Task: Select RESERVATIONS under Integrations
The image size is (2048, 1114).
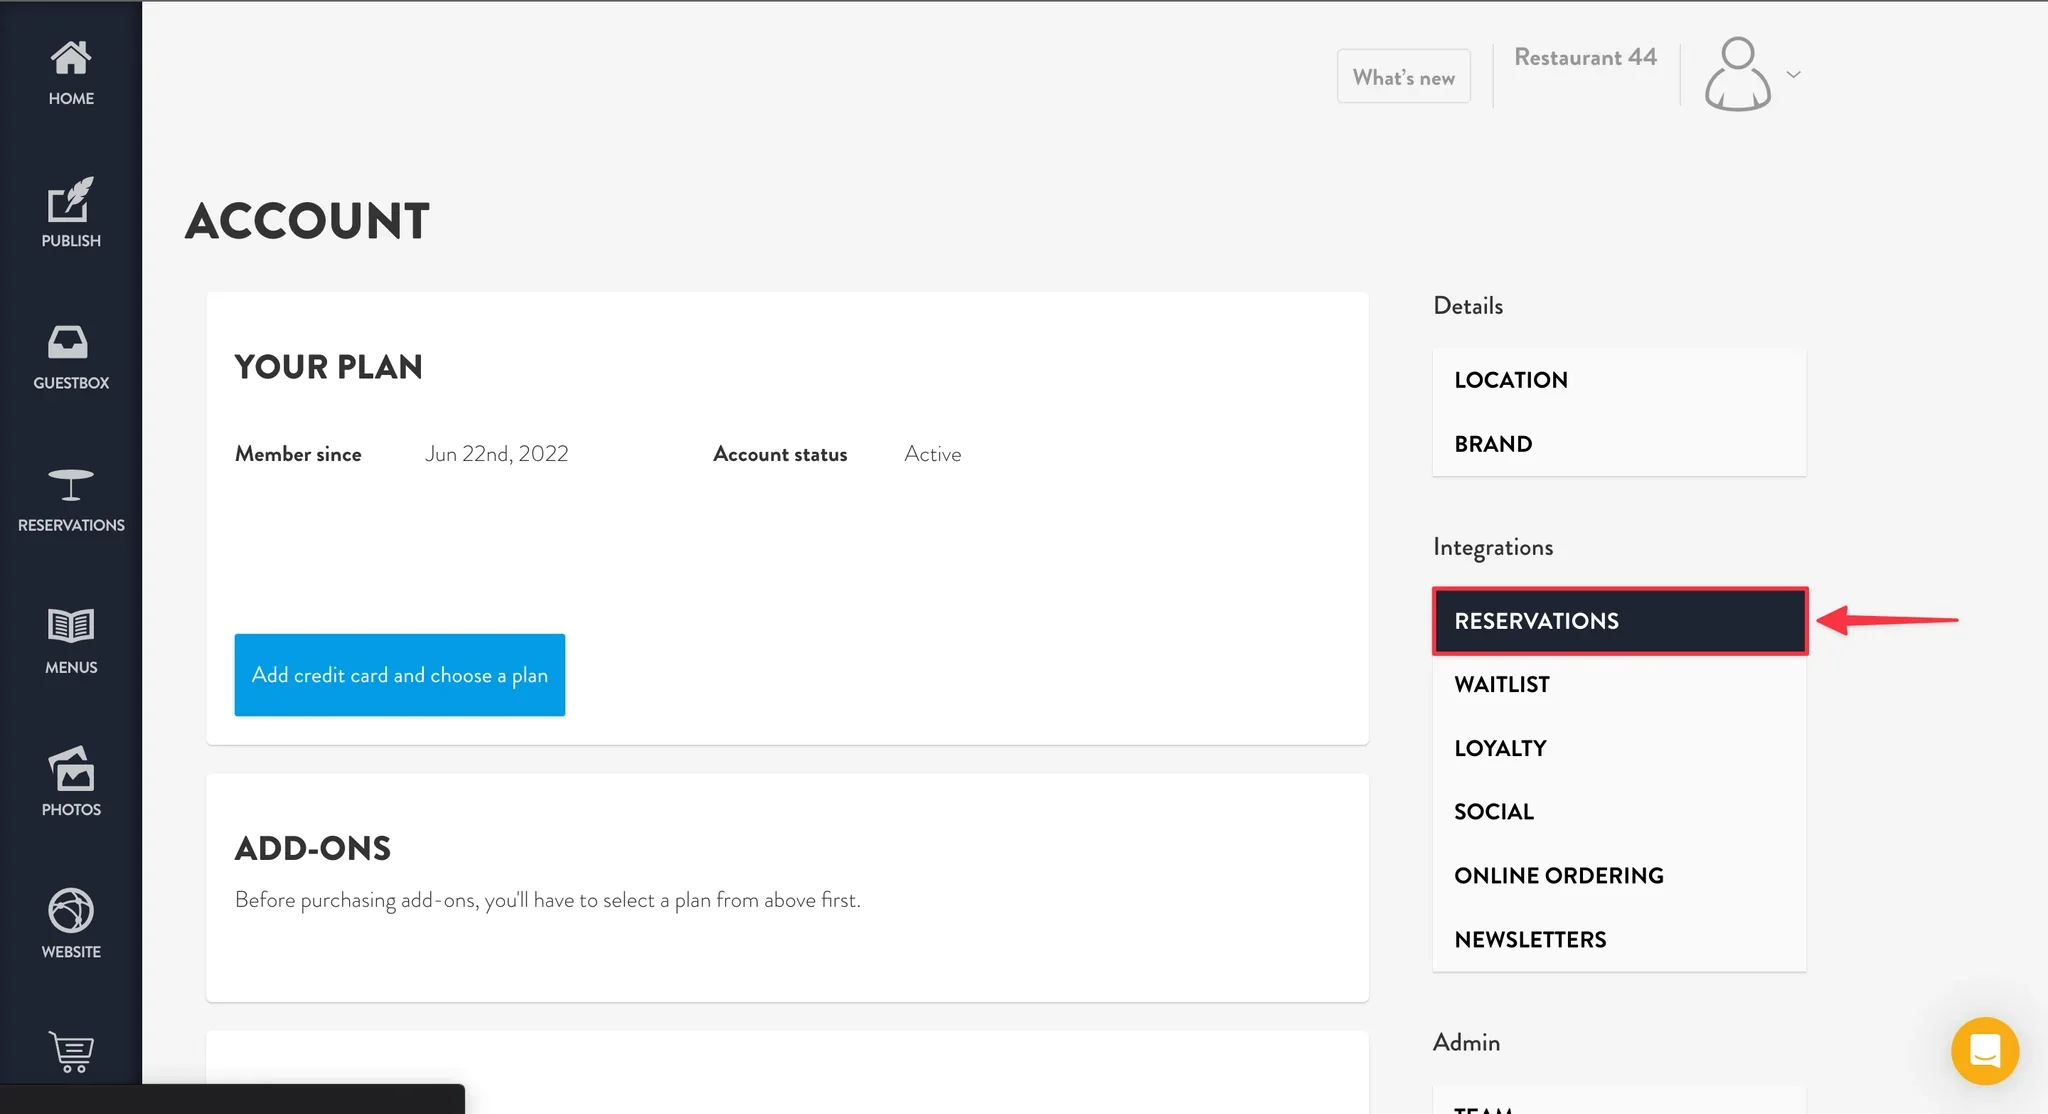Action: [1620, 621]
